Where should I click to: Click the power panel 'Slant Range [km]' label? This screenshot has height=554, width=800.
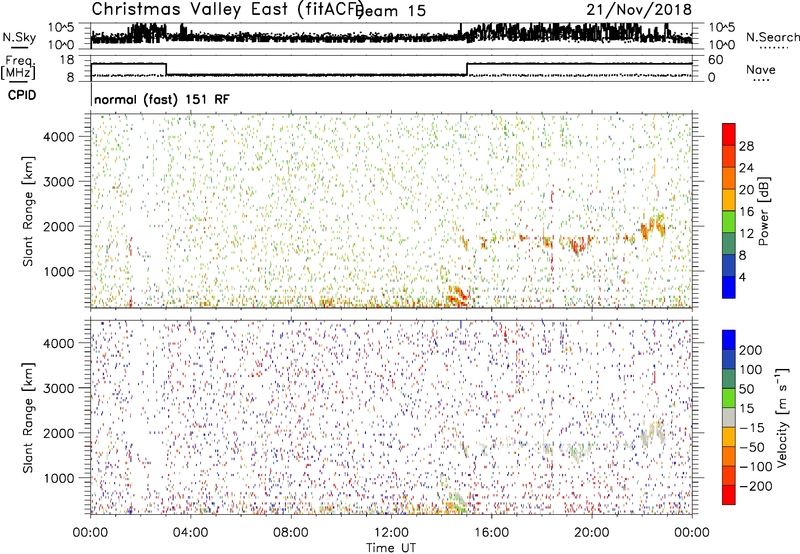(x=28, y=211)
